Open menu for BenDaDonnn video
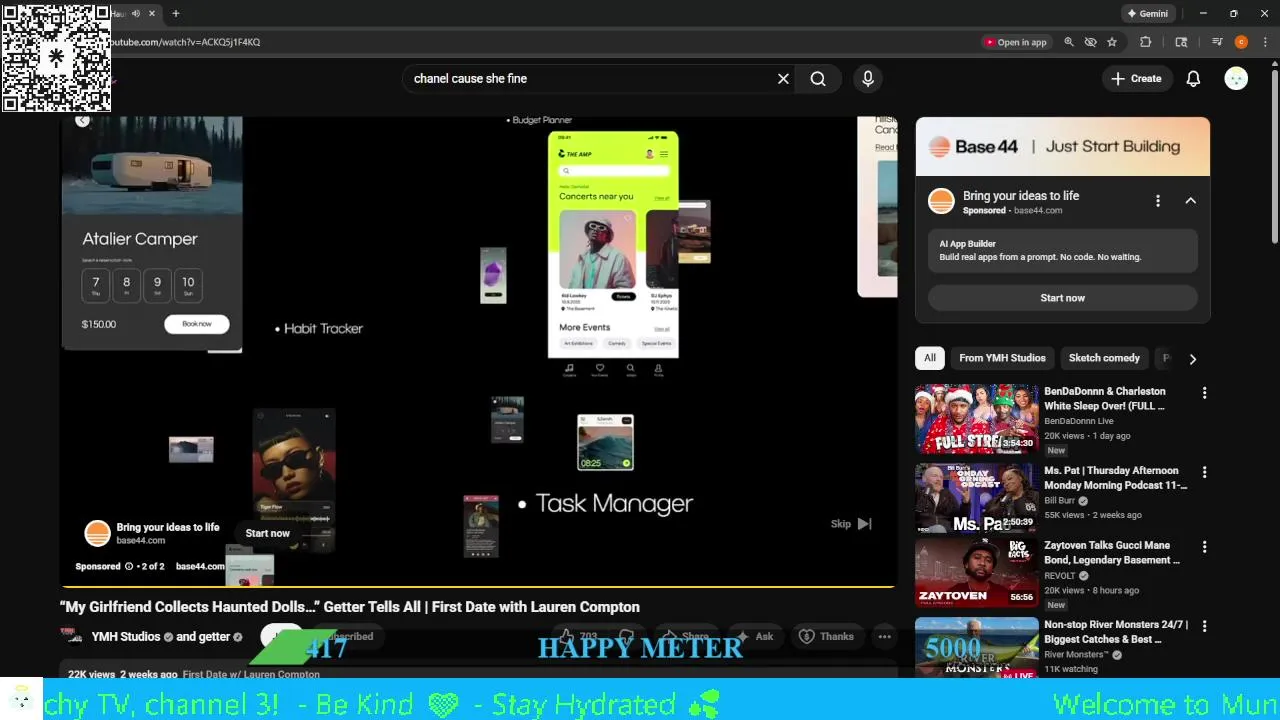1280x720 pixels. point(1204,393)
